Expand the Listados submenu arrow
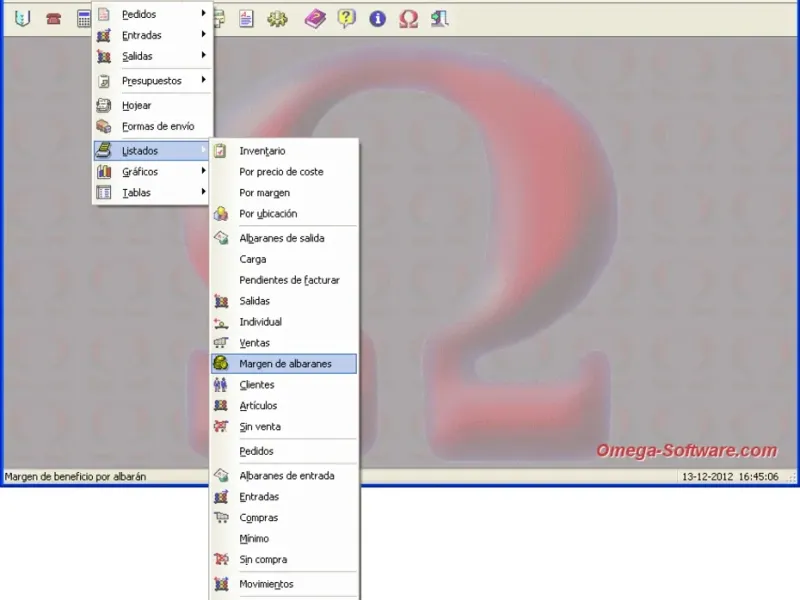Image resolution: width=800 pixels, height=600 pixels. (204, 150)
